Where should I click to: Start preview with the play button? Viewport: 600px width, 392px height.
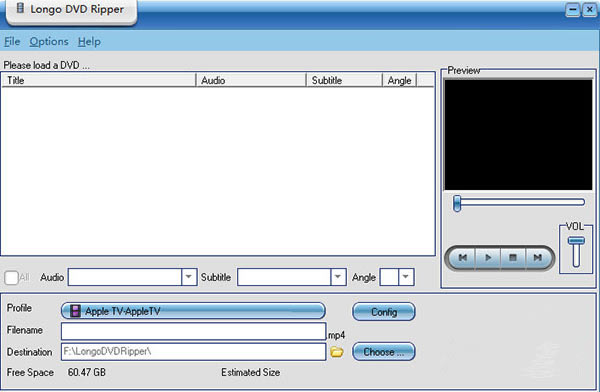pyautogui.click(x=488, y=258)
